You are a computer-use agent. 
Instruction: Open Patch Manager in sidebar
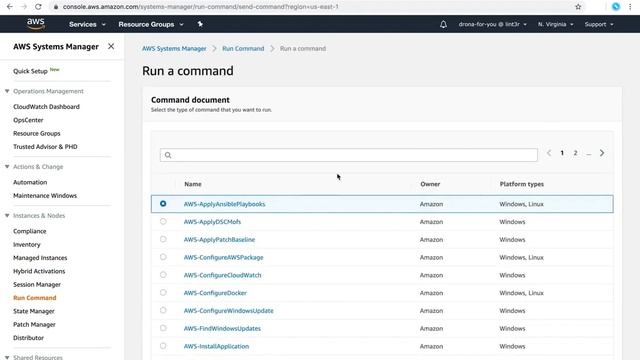(34, 324)
